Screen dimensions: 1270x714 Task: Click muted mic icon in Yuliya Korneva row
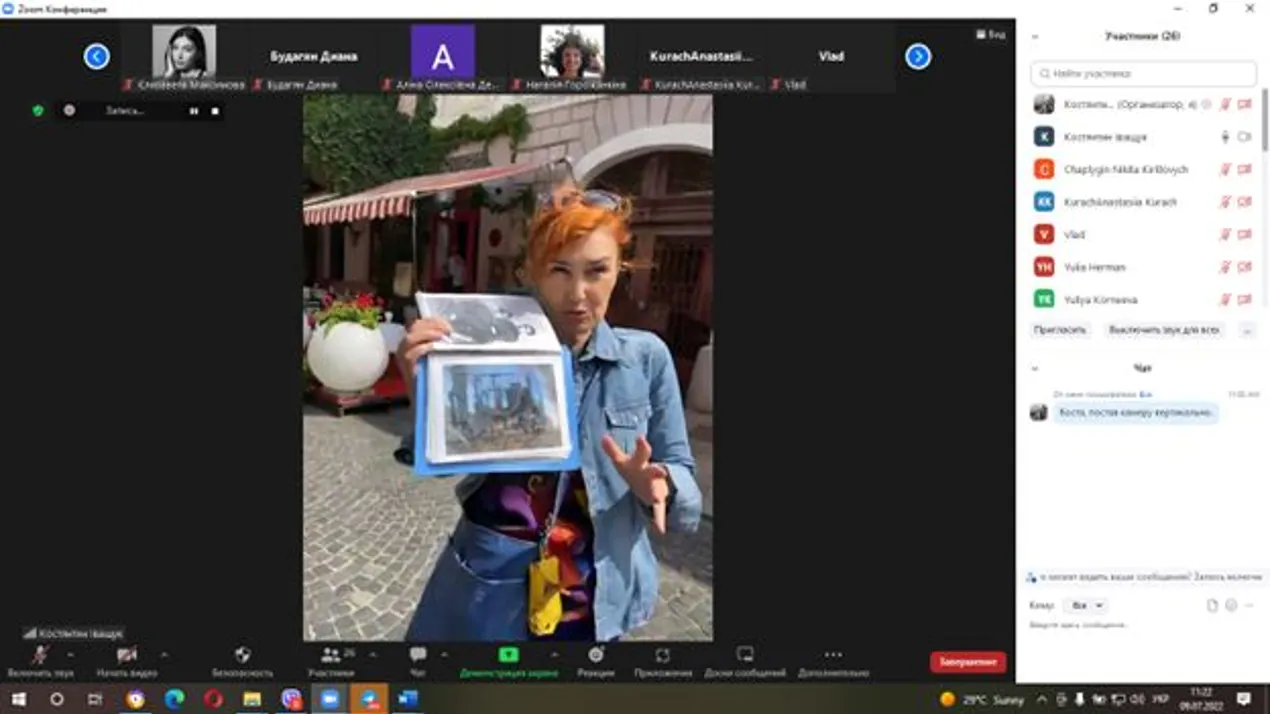(x=1225, y=299)
